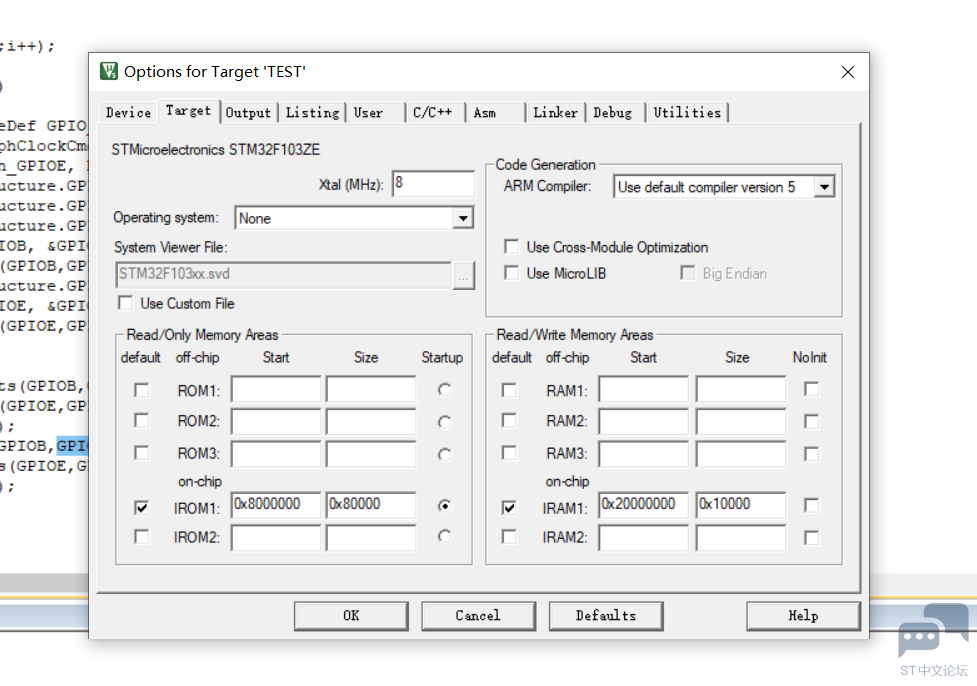Enable NoInit for IRAM1
Image resolution: width=977 pixels, height=686 pixels.
pos(811,505)
